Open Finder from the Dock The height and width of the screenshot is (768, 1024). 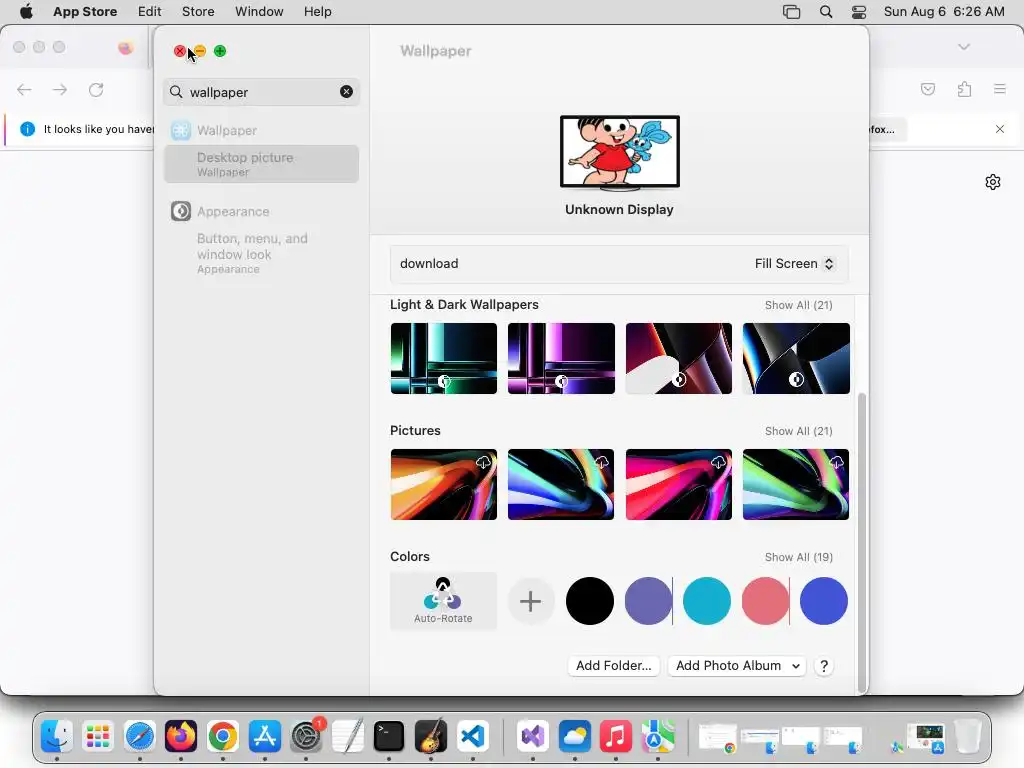pos(57,737)
